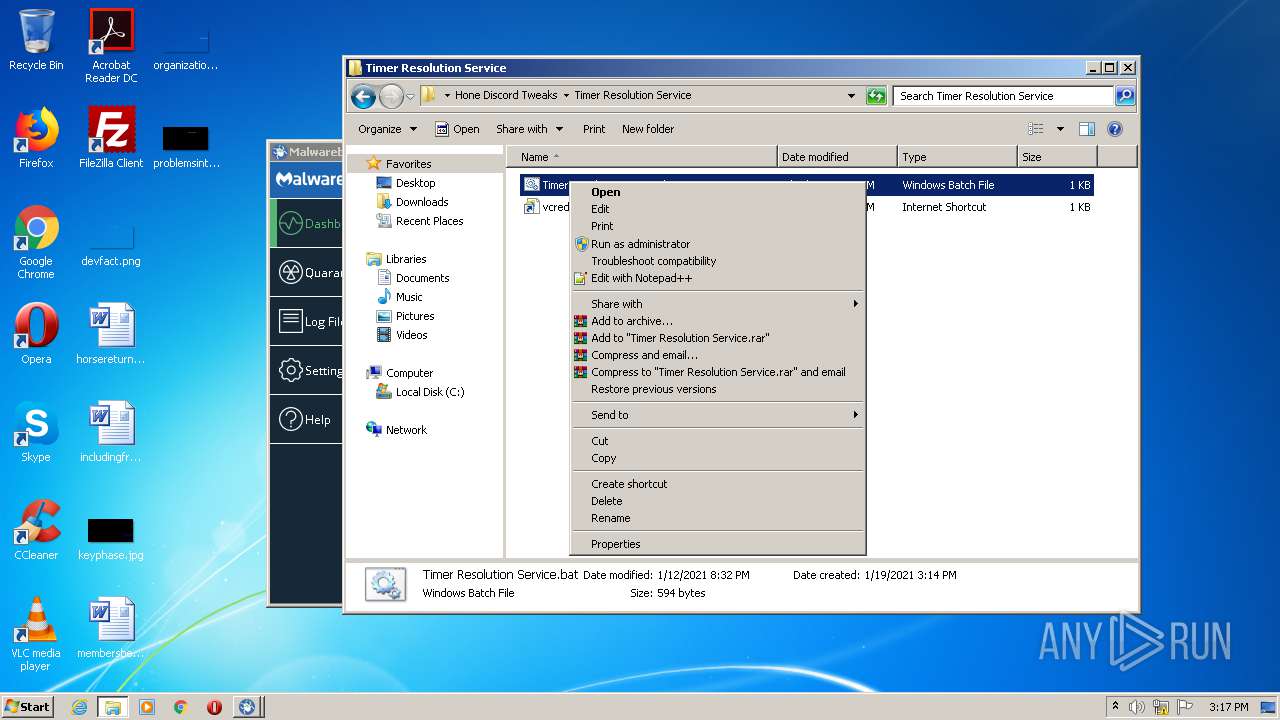The width and height of the screenshot is (1280, 720).
Task: Click the Explorer Forward navigation arrow
Action: pyautogui.click(x=391, y=96)
